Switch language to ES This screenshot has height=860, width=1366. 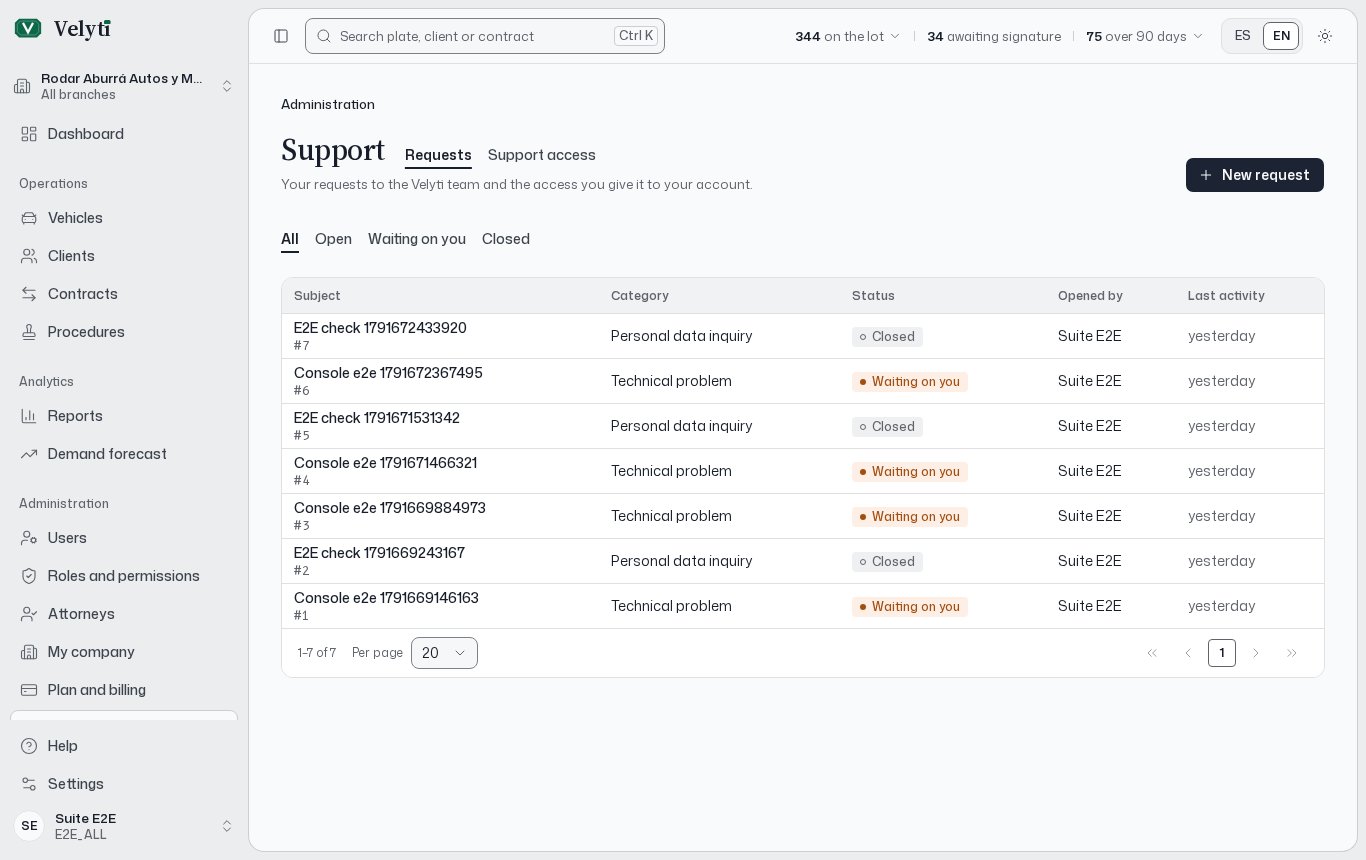[1243, 36]
